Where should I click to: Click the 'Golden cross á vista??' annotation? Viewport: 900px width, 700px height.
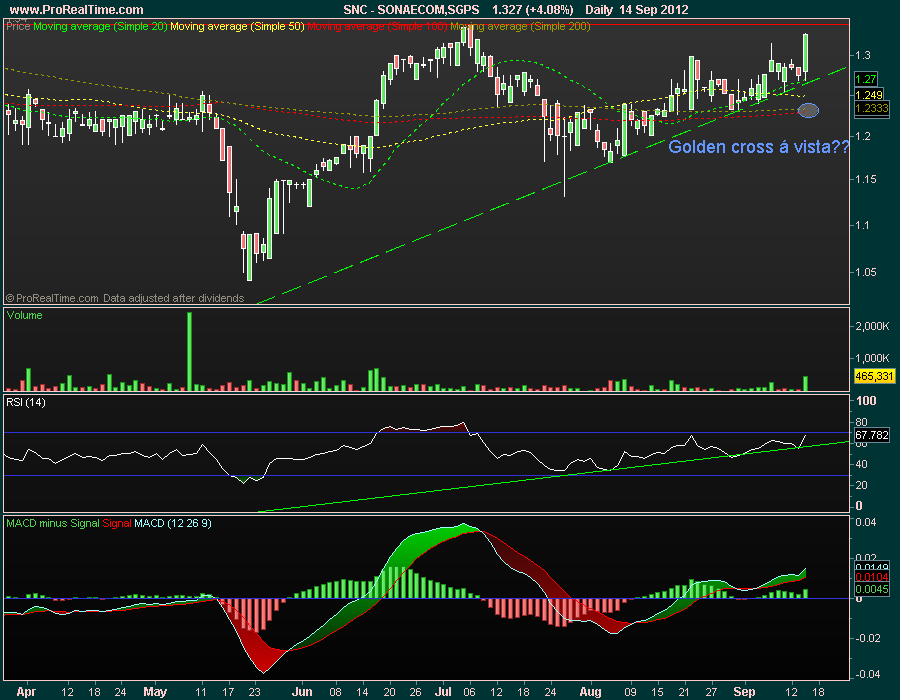(x=758, y=147)
